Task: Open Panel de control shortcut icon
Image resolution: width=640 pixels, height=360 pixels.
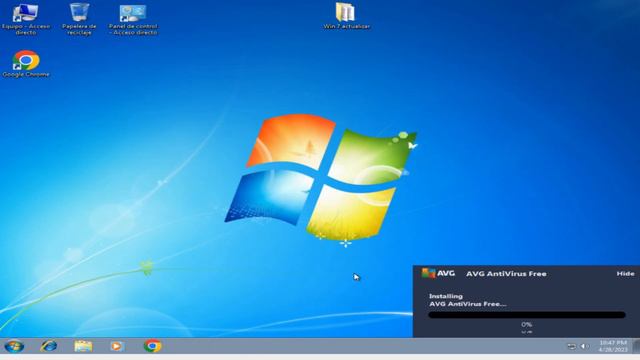Action: click(x=133, y=19)
